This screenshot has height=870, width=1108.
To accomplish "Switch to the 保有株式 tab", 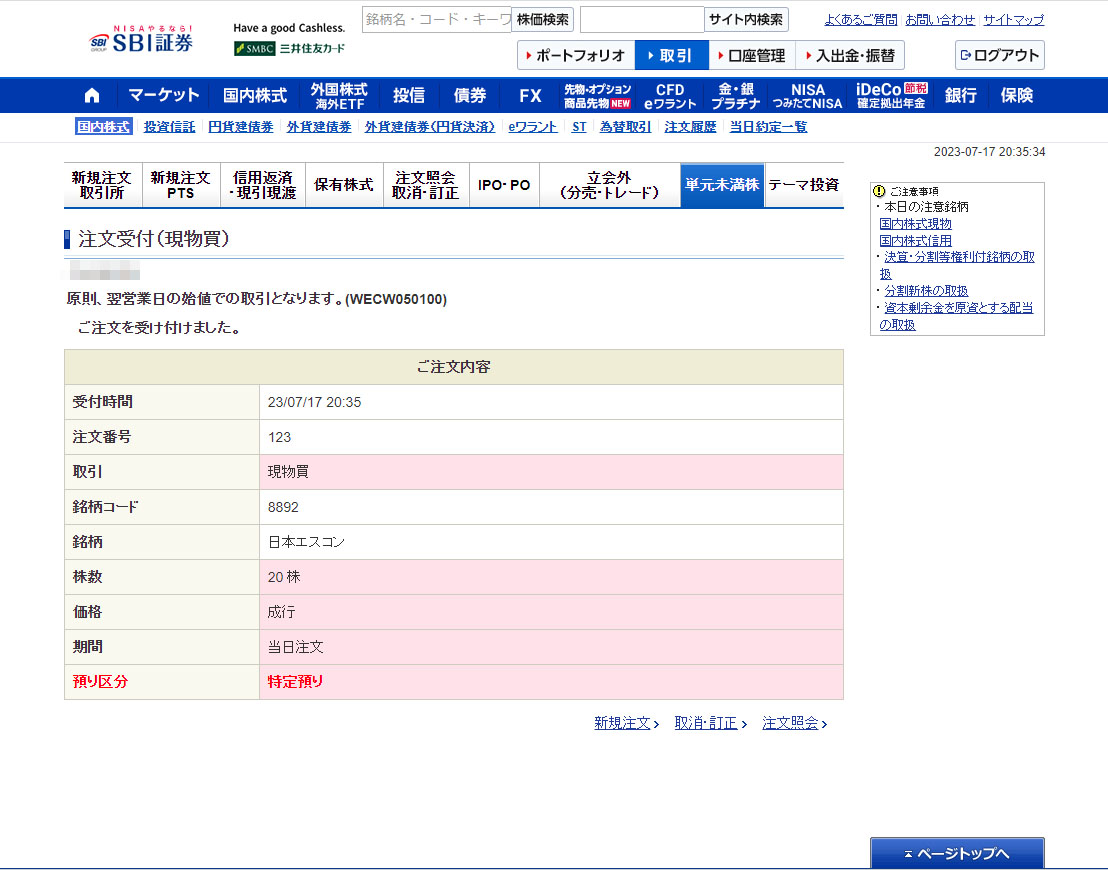I will pyautogui.click(x=343, y=185).
